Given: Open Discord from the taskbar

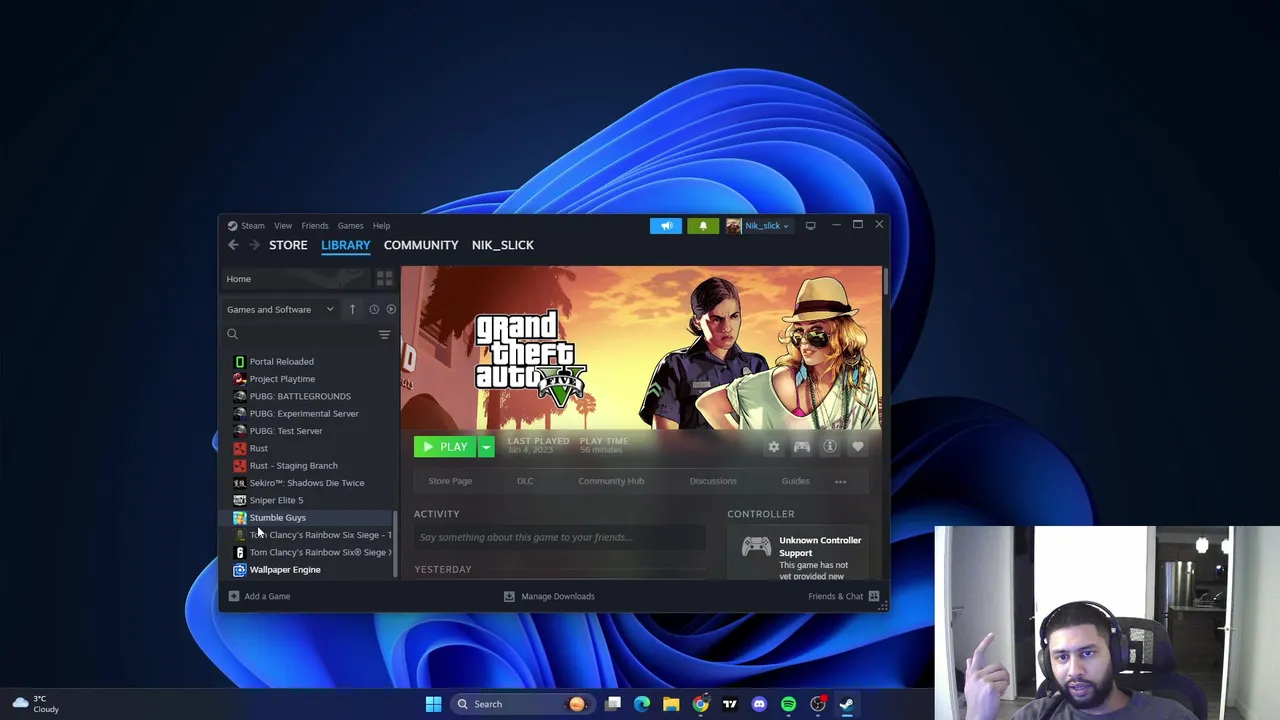Looking at the screenshot, I should (759, 704).
